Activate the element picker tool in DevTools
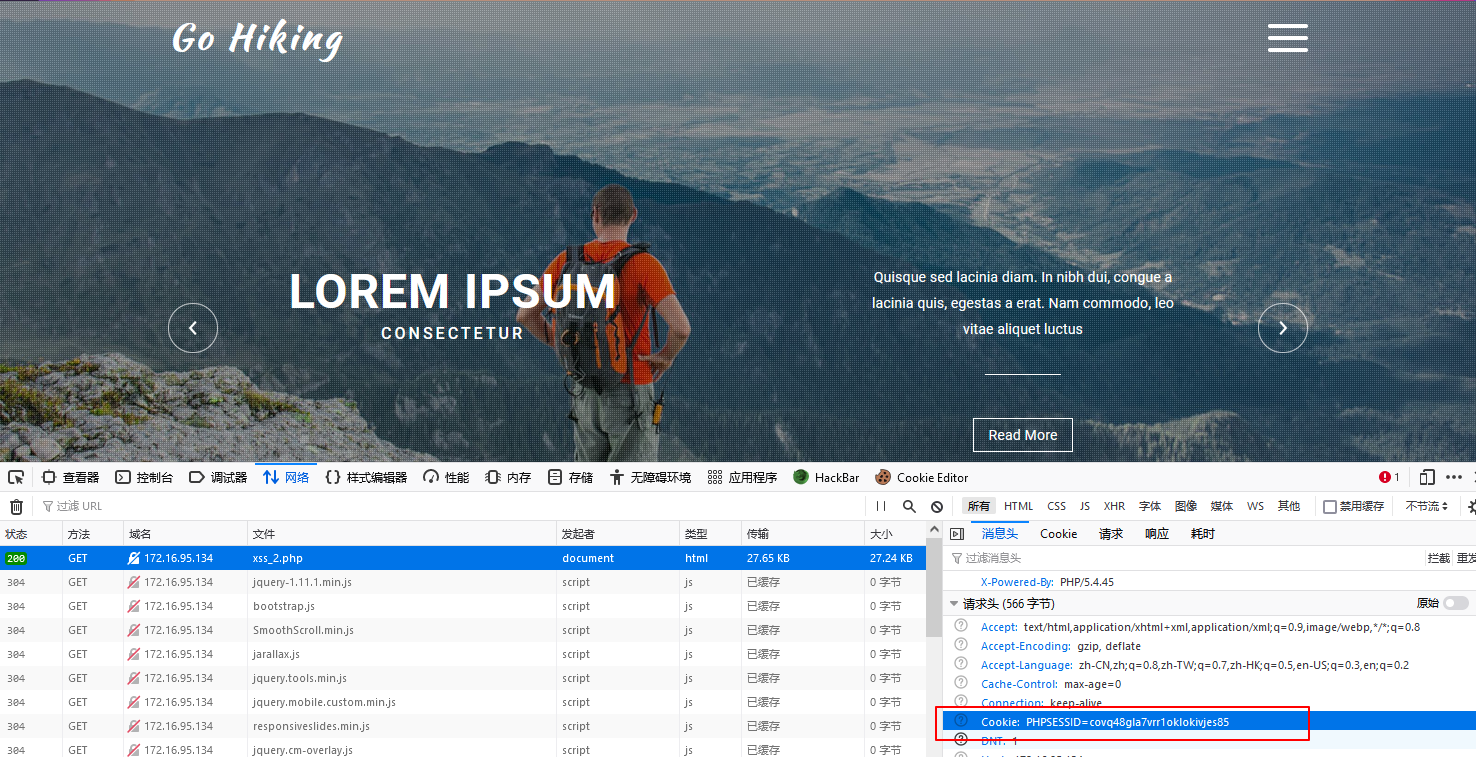This screenshot has width=1476, height=757. point(16,477)
